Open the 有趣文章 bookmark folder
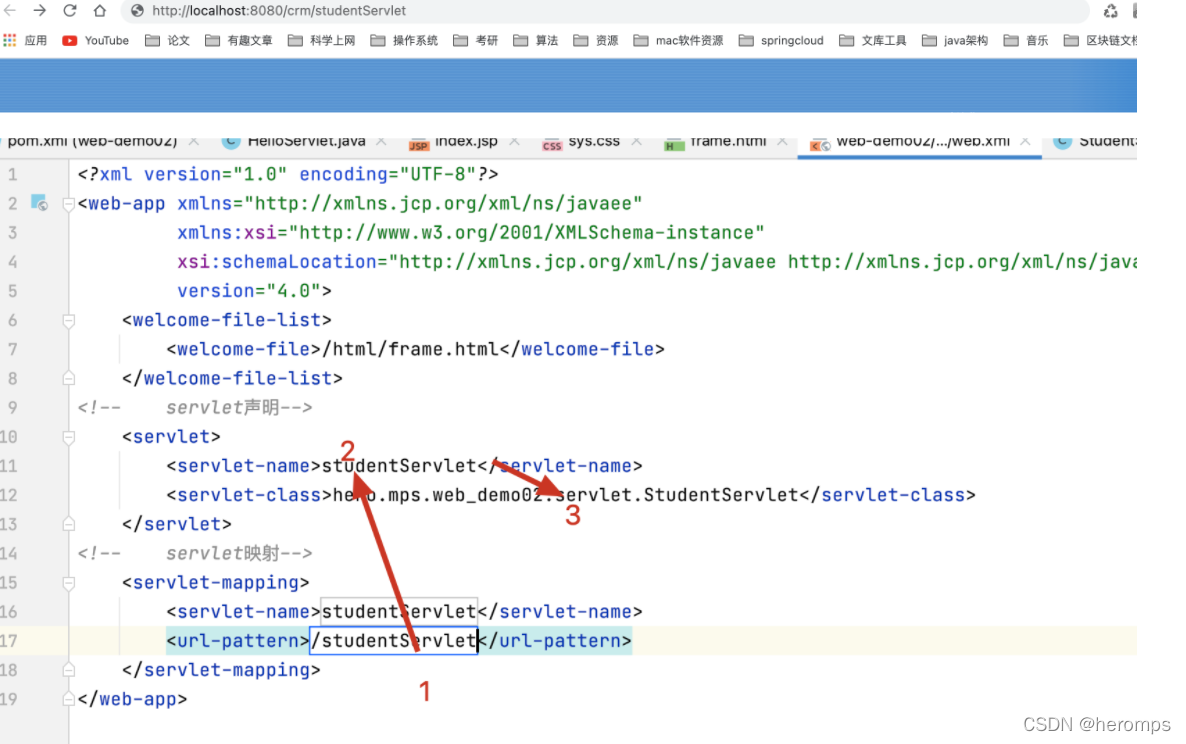Image resolution: width=1186 pixels, height=744 pixels. click(239, 40)
